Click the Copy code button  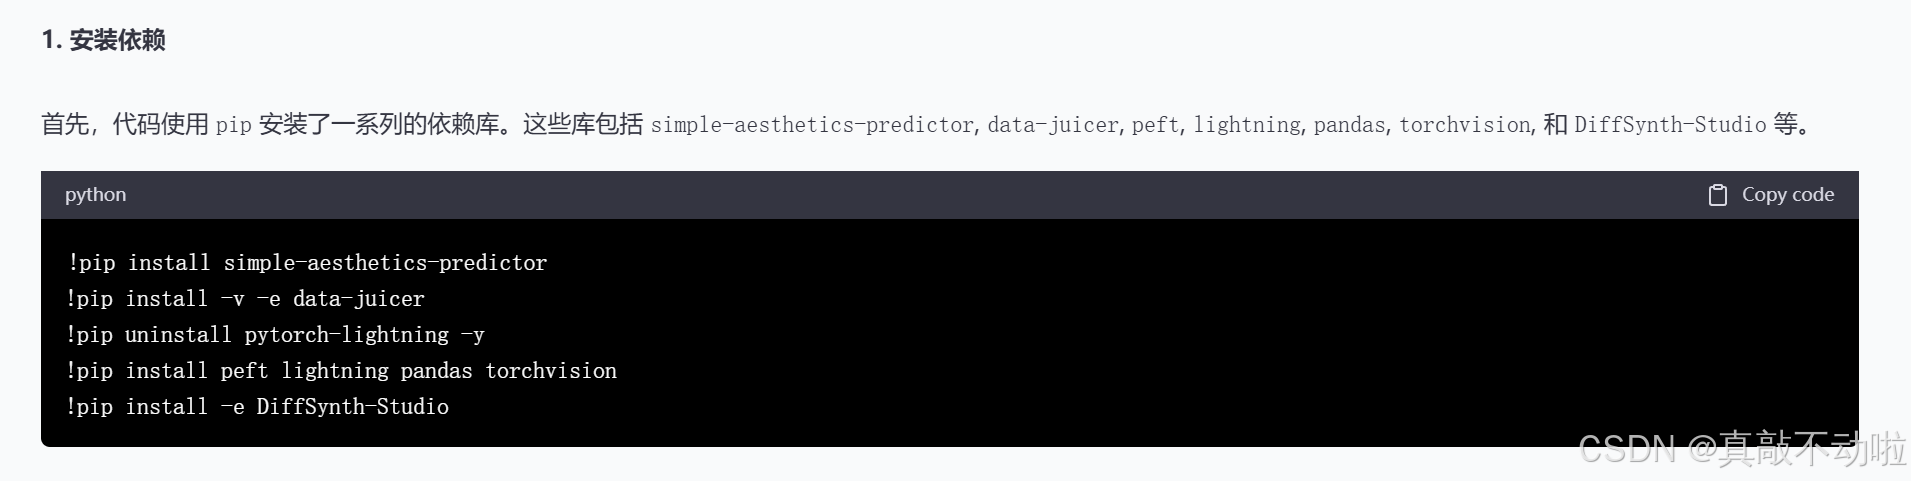click(x=1771, y=195)
